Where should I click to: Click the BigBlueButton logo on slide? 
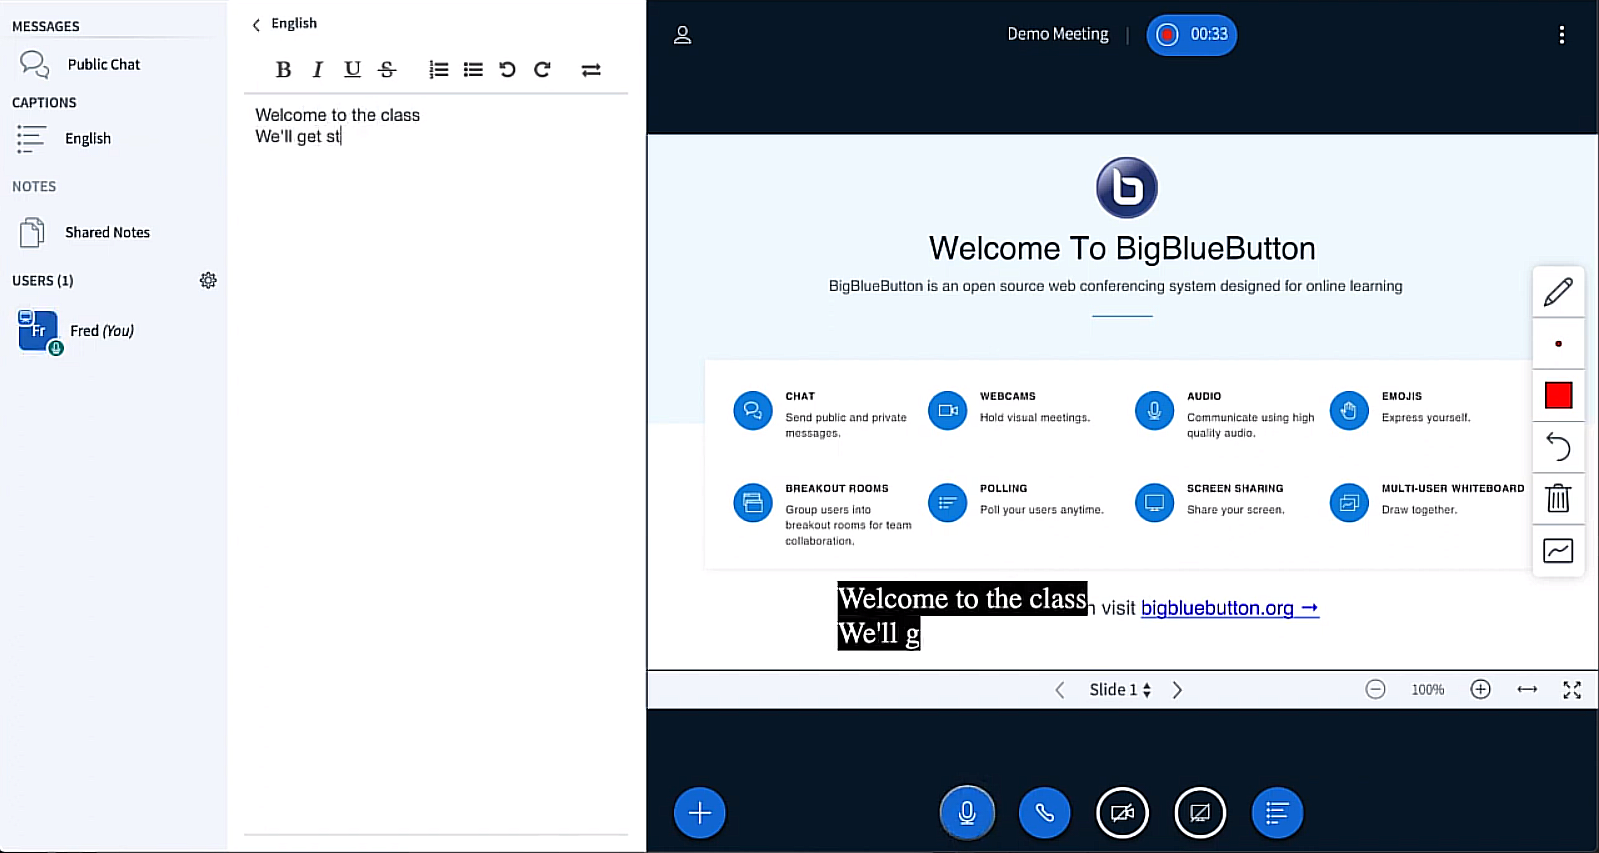[x=1126, y=187]
